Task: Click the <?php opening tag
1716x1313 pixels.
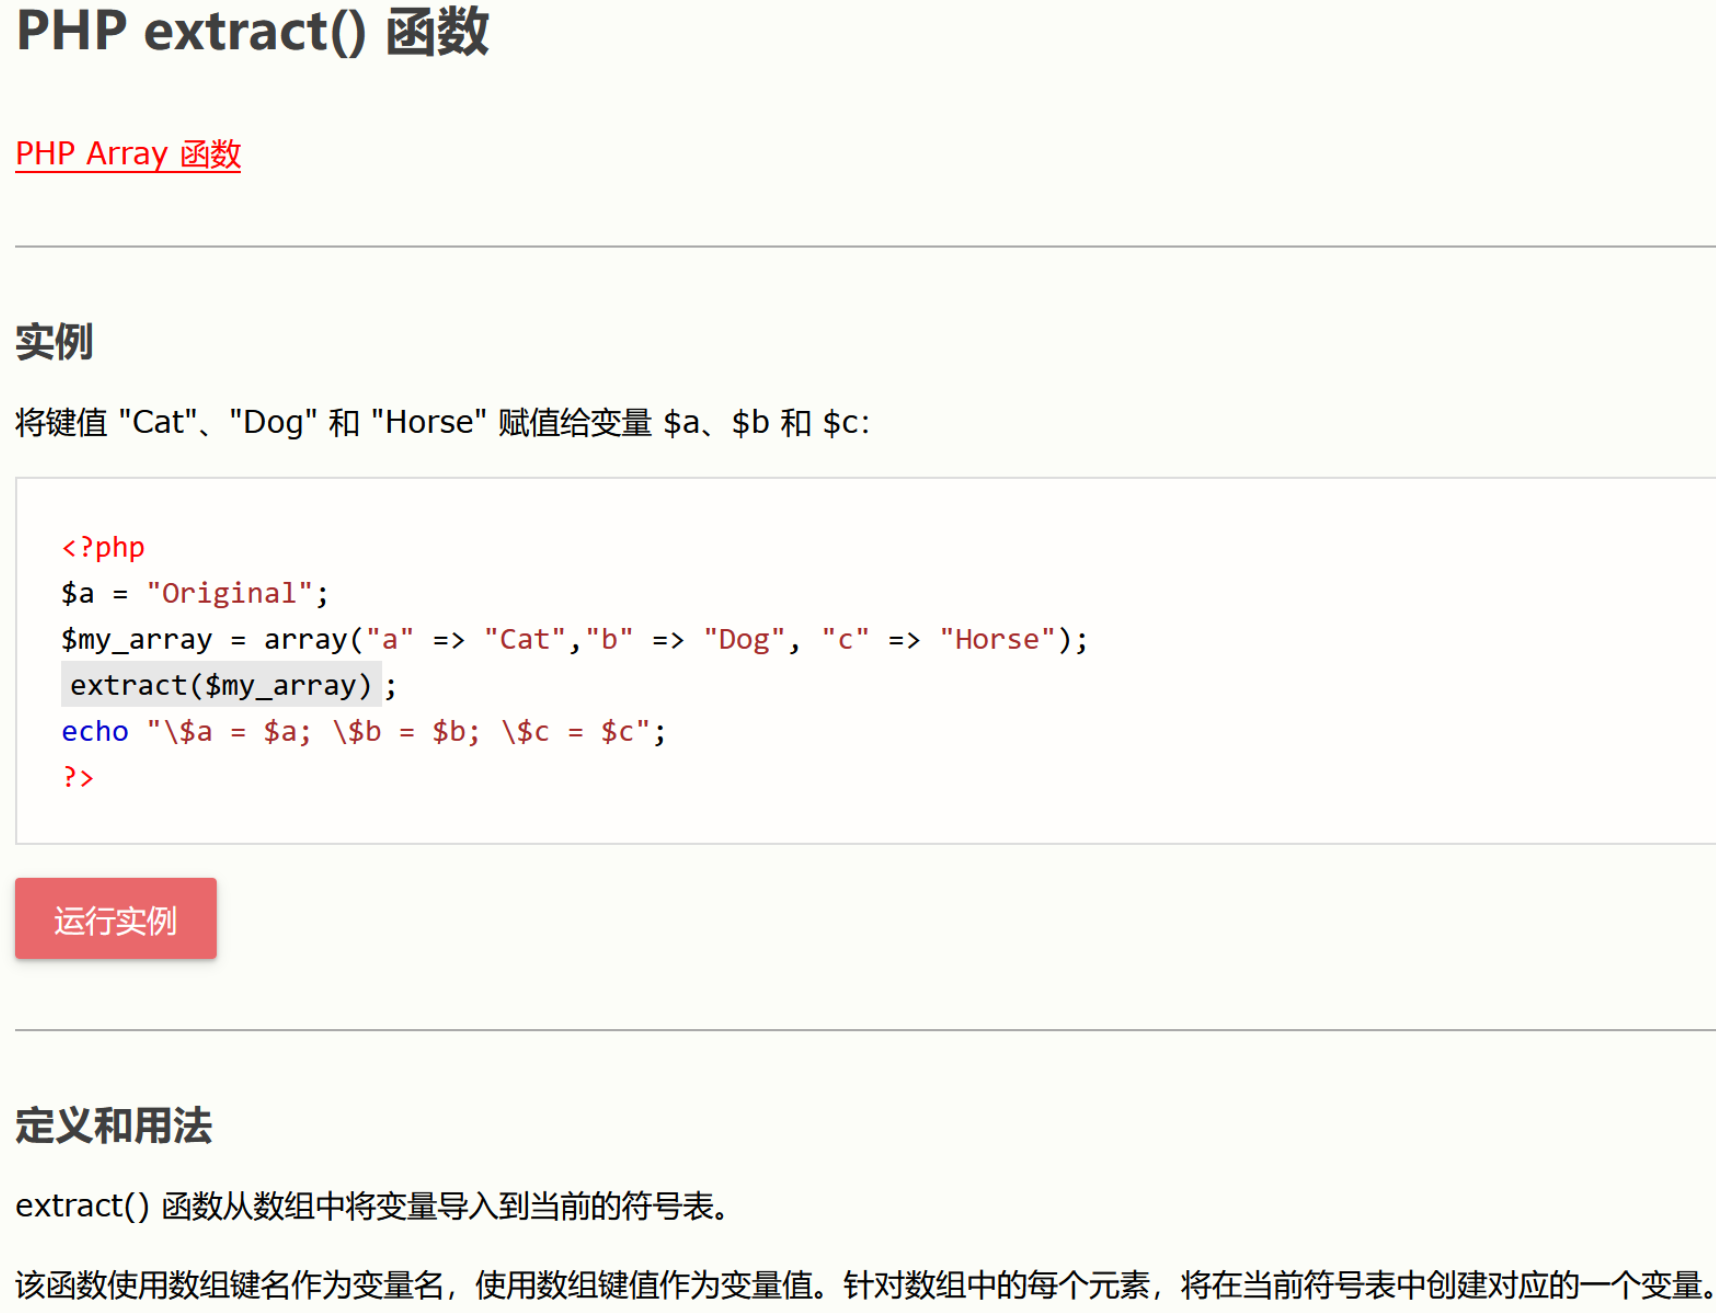Action: click(103, 547)
